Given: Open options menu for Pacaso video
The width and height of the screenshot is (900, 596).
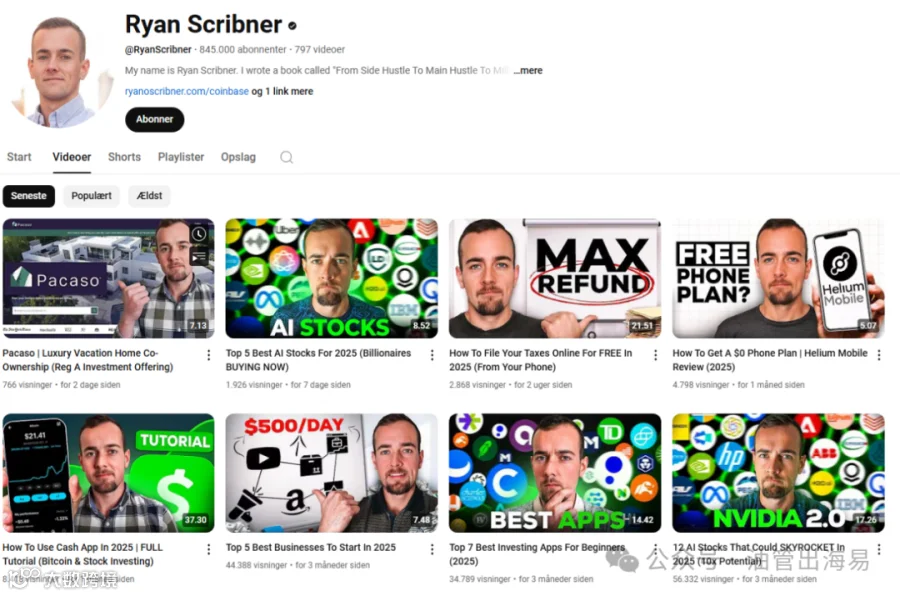Looking at the screenshot, I should [x=208, y=355].
